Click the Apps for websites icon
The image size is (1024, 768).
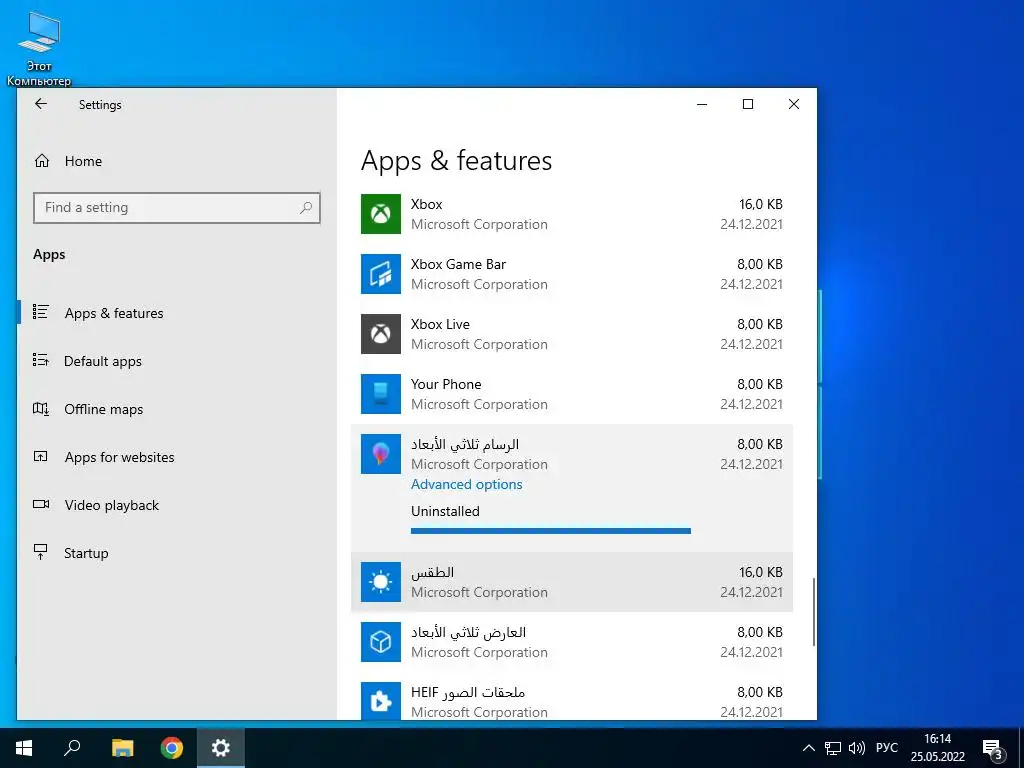40,456
